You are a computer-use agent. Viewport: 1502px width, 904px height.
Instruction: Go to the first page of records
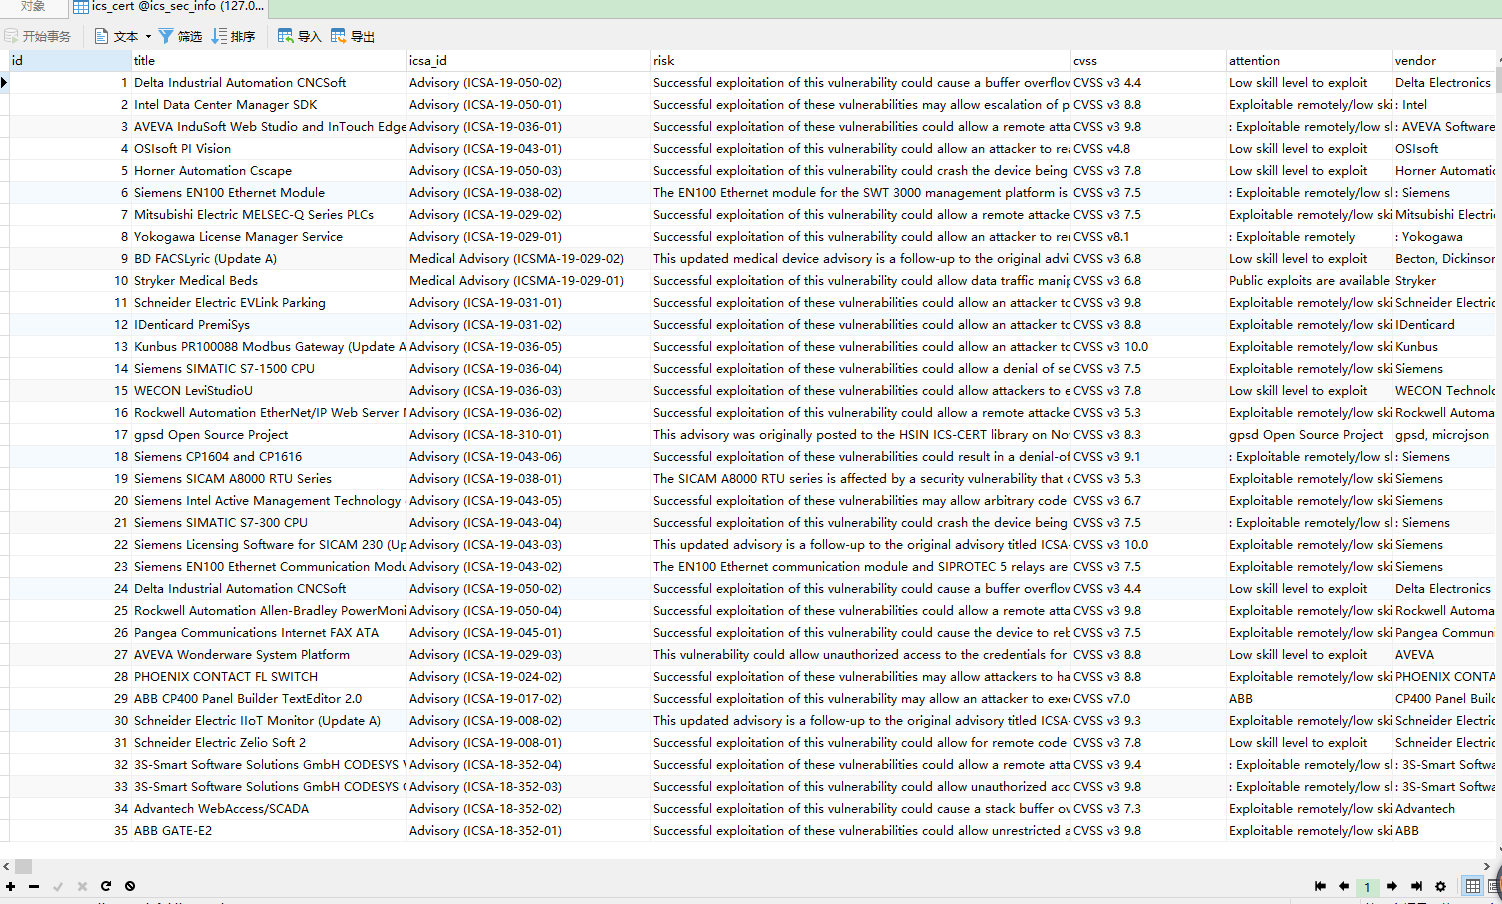click(1320, 886)
